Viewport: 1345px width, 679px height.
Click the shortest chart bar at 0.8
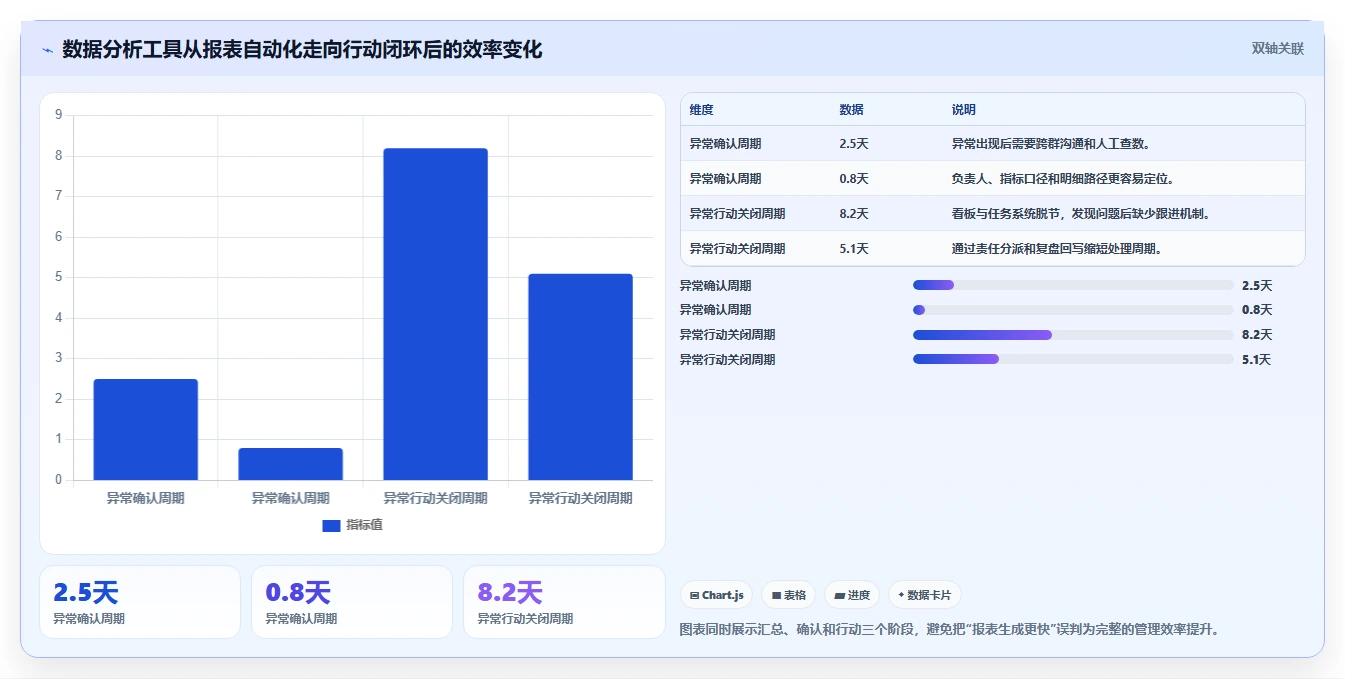pyautogui.click(x=290, y=464)
